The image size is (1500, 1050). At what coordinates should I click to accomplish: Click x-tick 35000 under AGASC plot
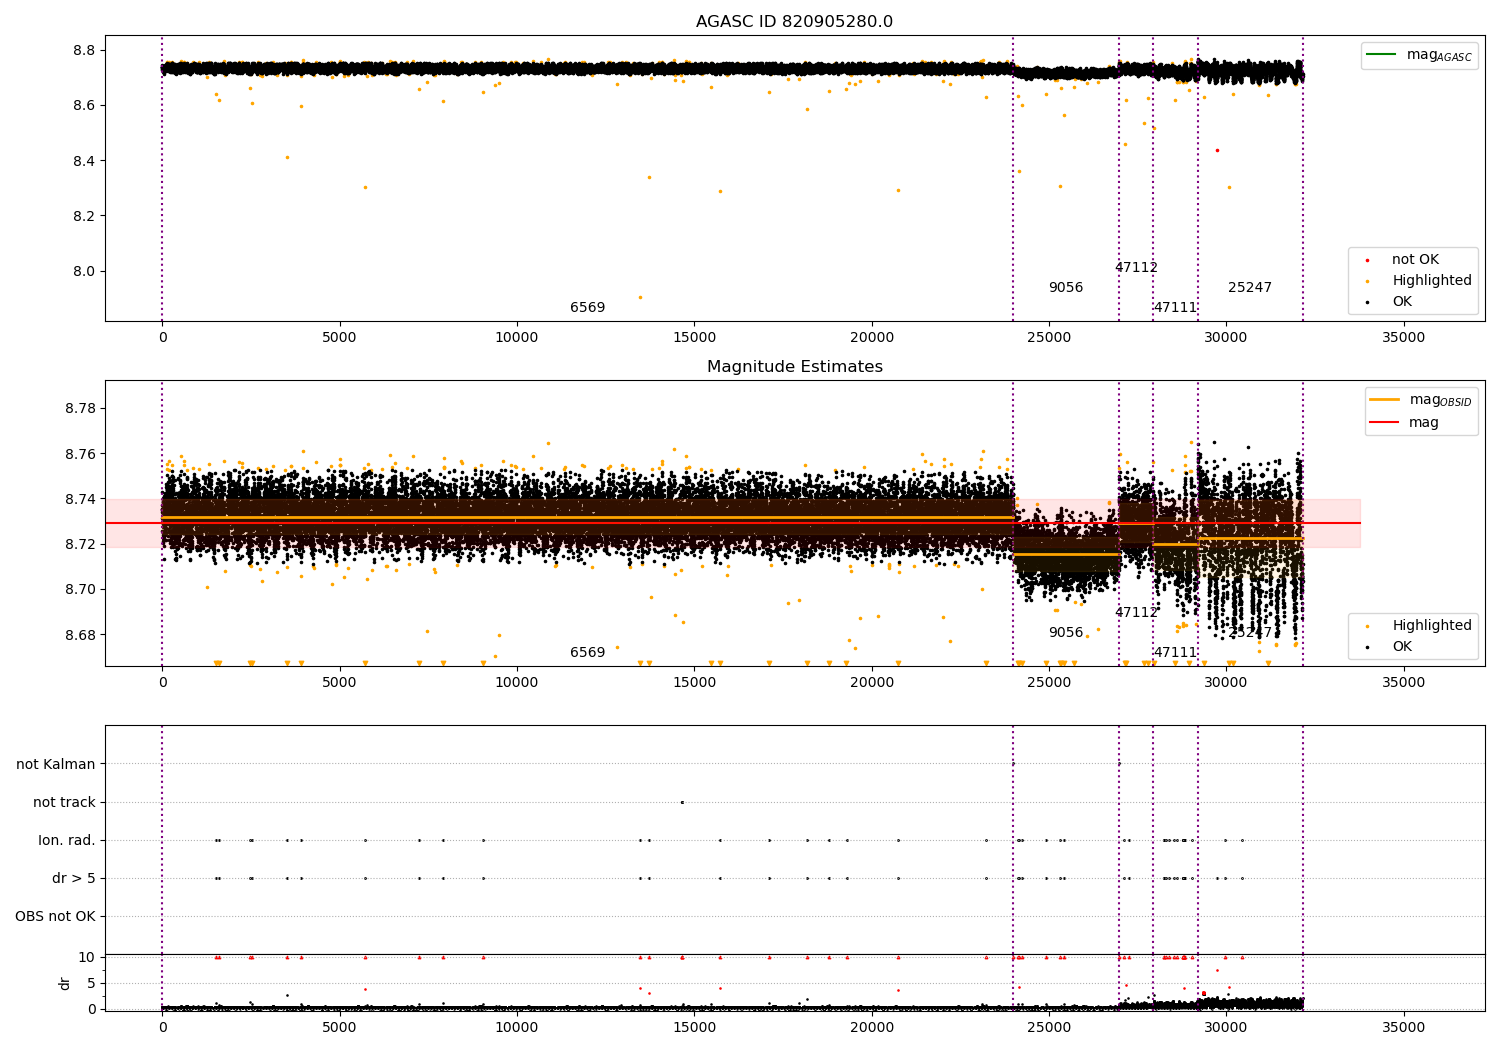(x=1403, y=338)
